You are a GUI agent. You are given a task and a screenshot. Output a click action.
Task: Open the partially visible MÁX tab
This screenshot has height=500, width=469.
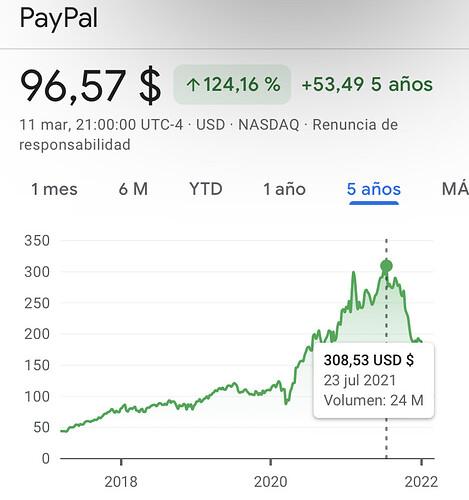[455, 189]
